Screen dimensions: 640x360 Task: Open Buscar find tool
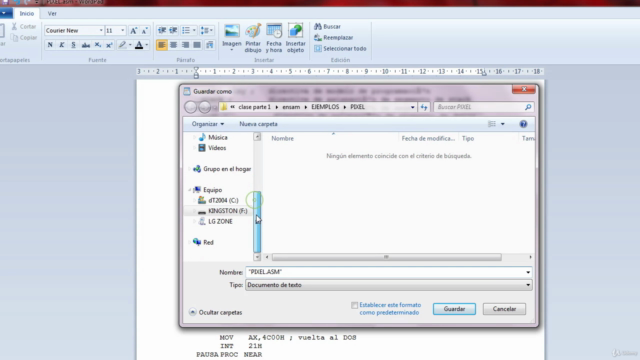click(x=327, y=27)
